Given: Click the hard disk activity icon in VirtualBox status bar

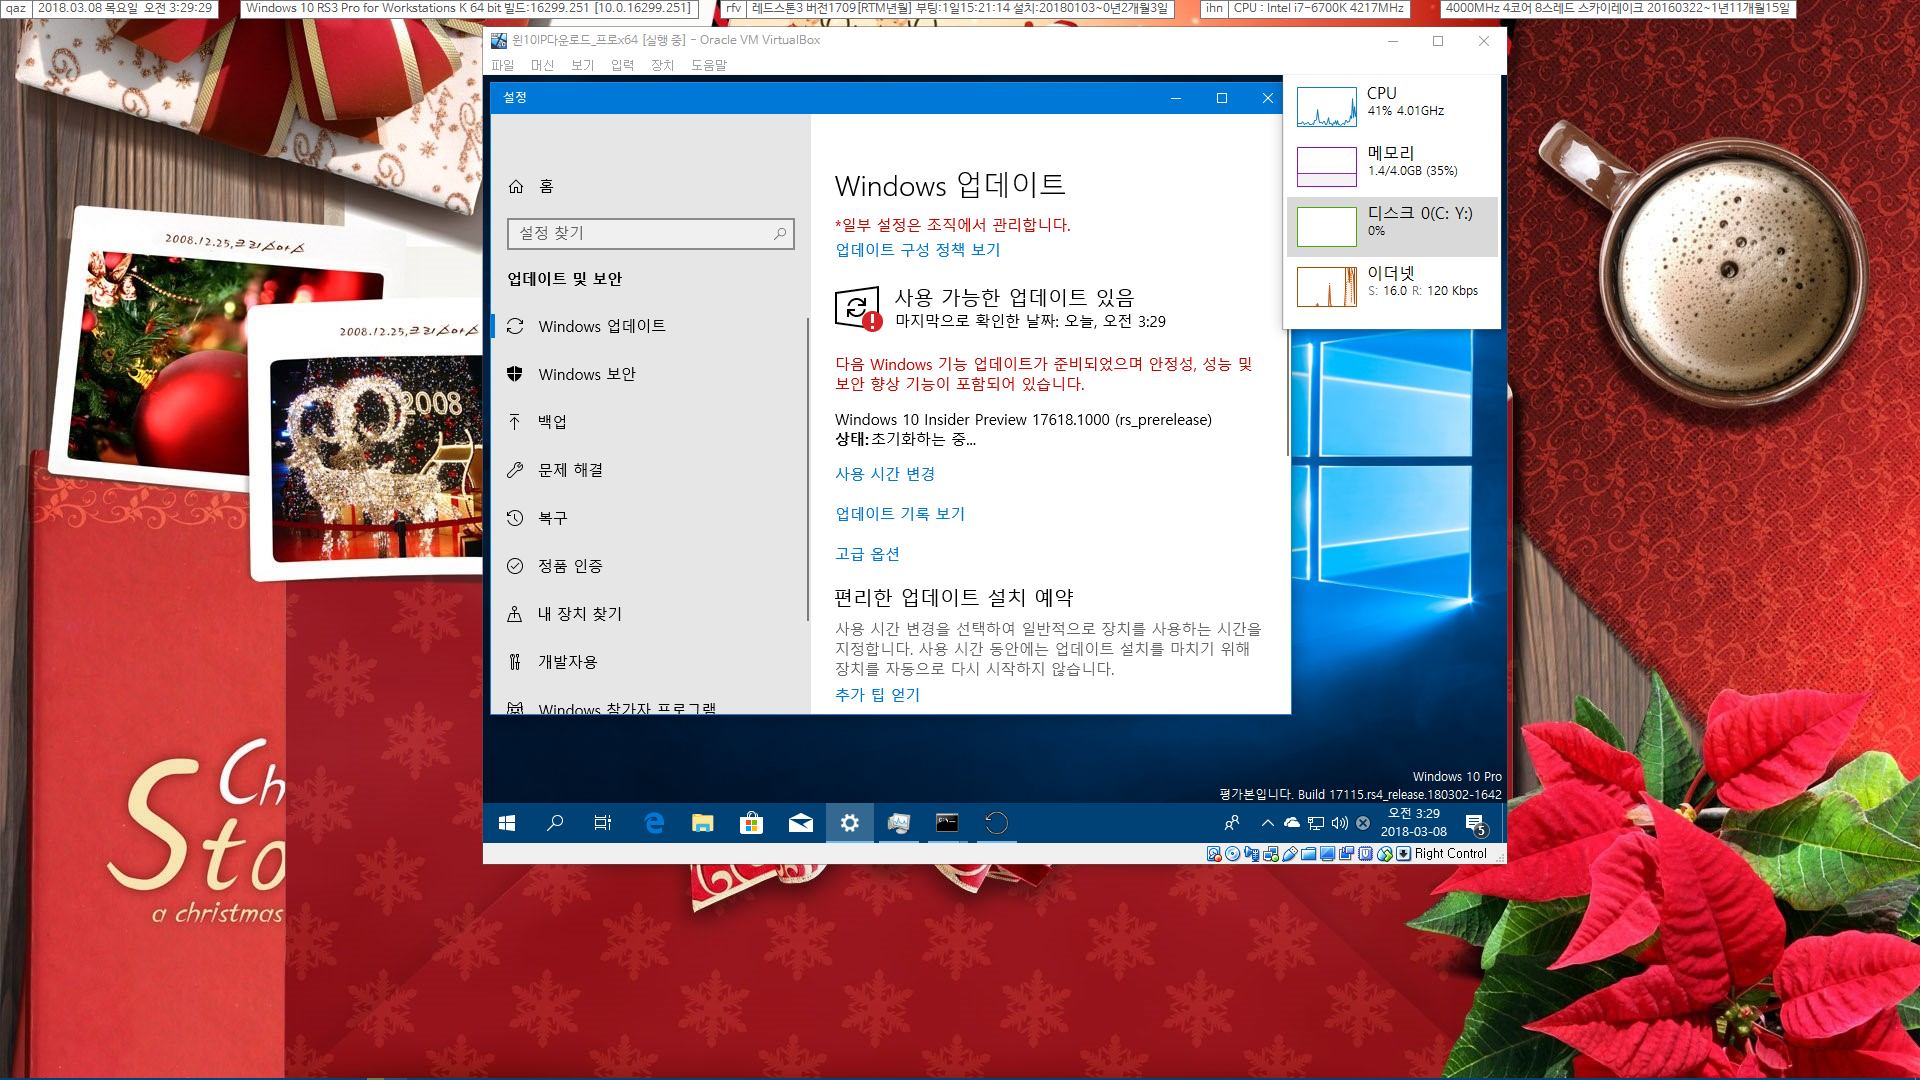Looking at the screenshot, I should [x=1214, y=853].
